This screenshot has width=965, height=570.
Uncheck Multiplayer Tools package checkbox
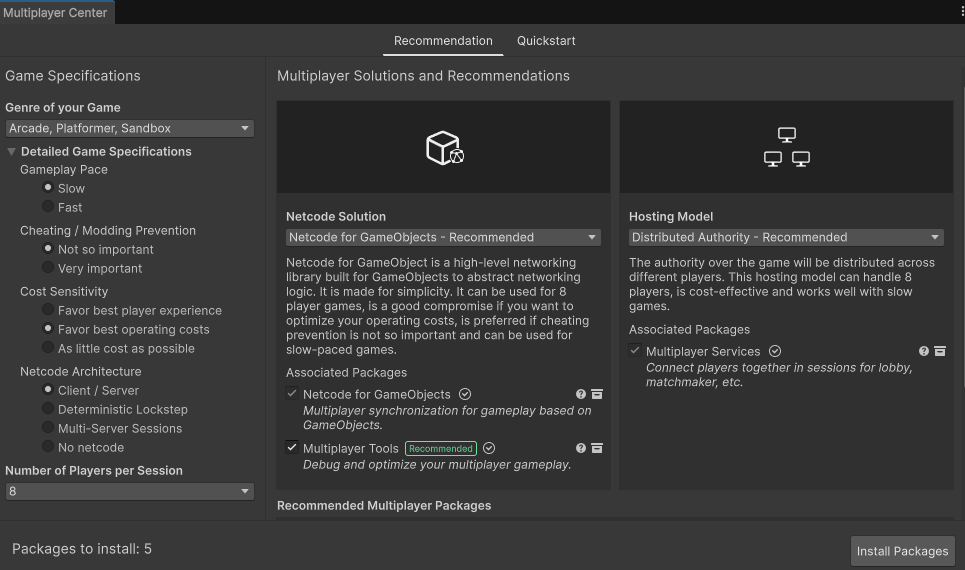[292, 448]
